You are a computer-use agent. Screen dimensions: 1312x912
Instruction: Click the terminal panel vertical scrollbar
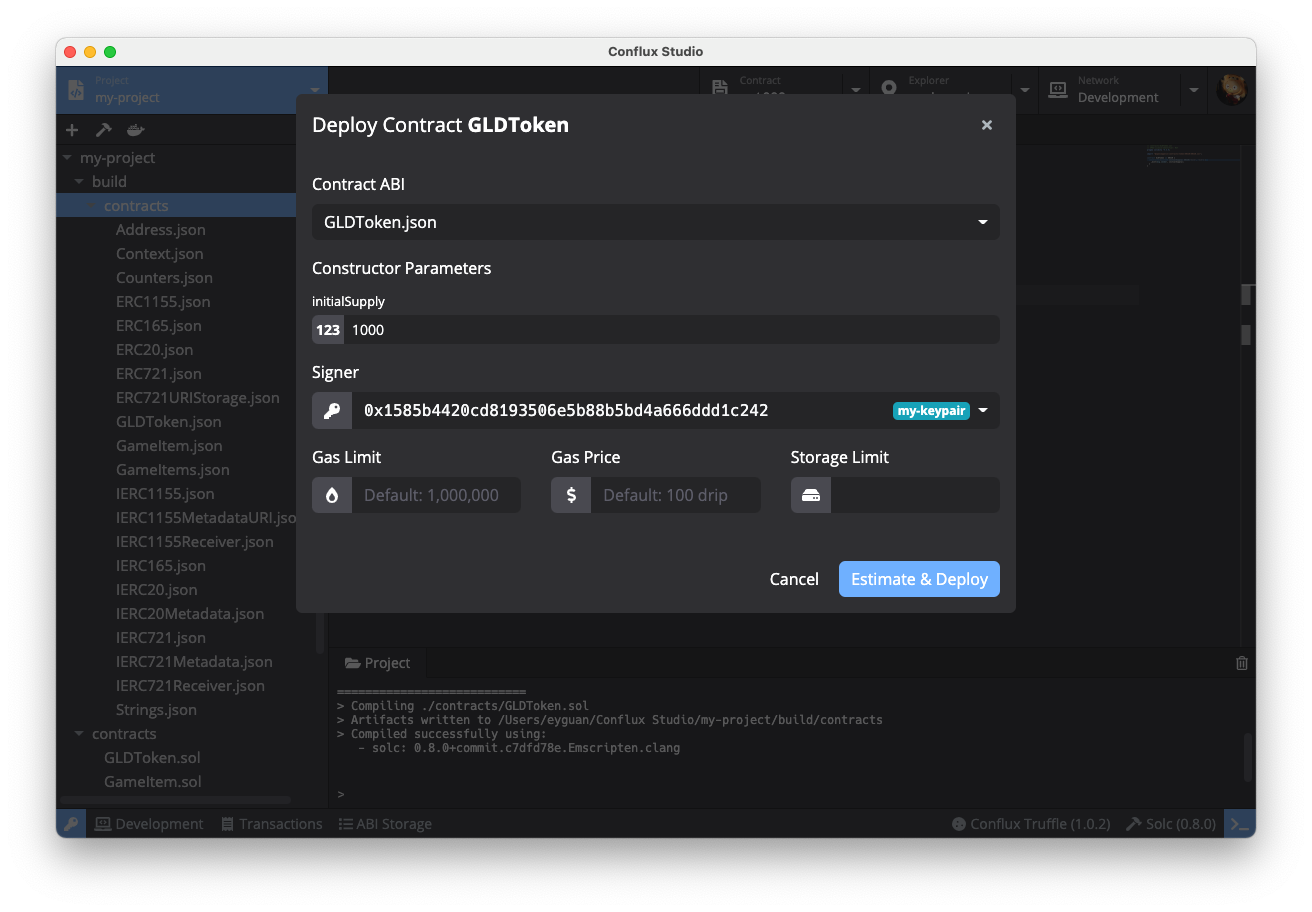pos(1247,757)
